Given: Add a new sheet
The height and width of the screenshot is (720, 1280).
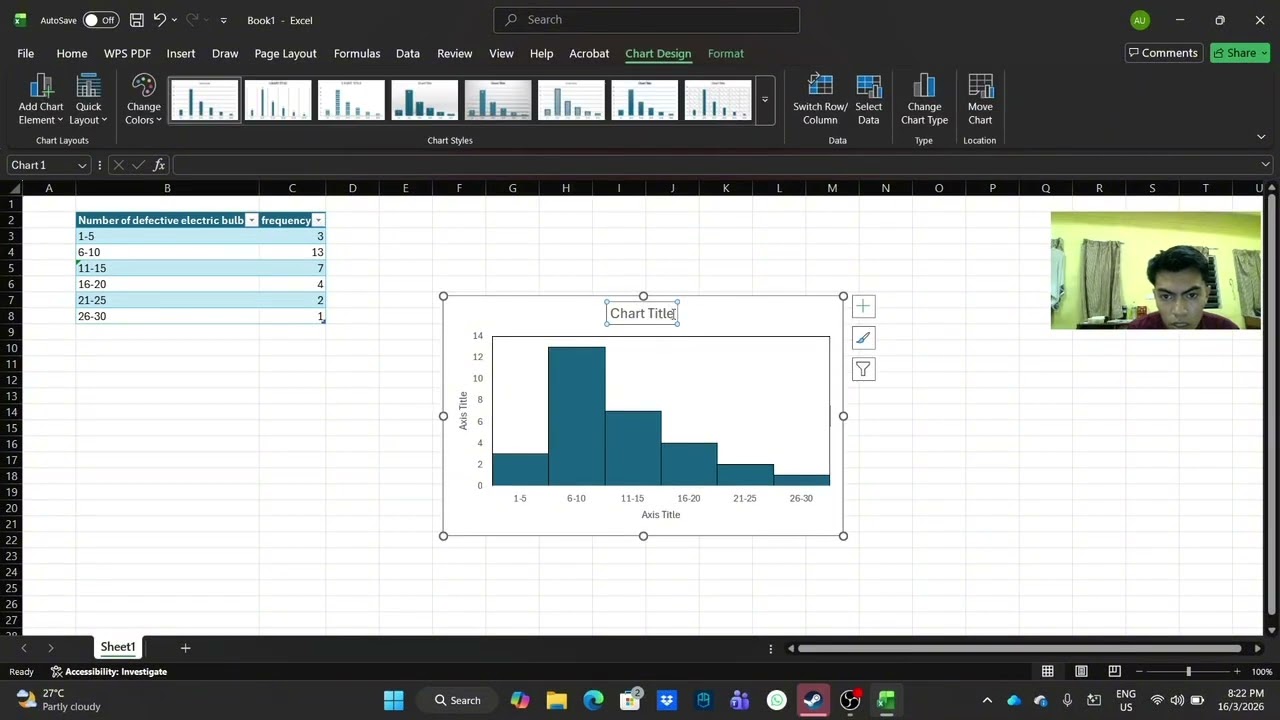Looking at the screenshot, I should [185, 648].
